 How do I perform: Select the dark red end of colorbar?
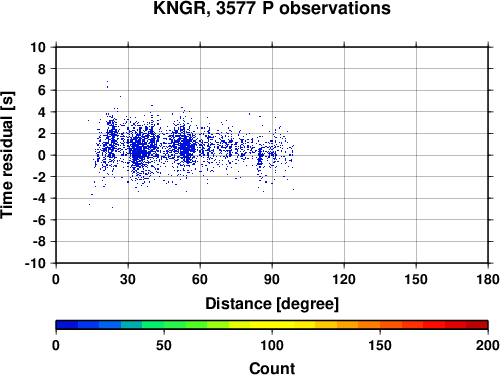[477, 325]
